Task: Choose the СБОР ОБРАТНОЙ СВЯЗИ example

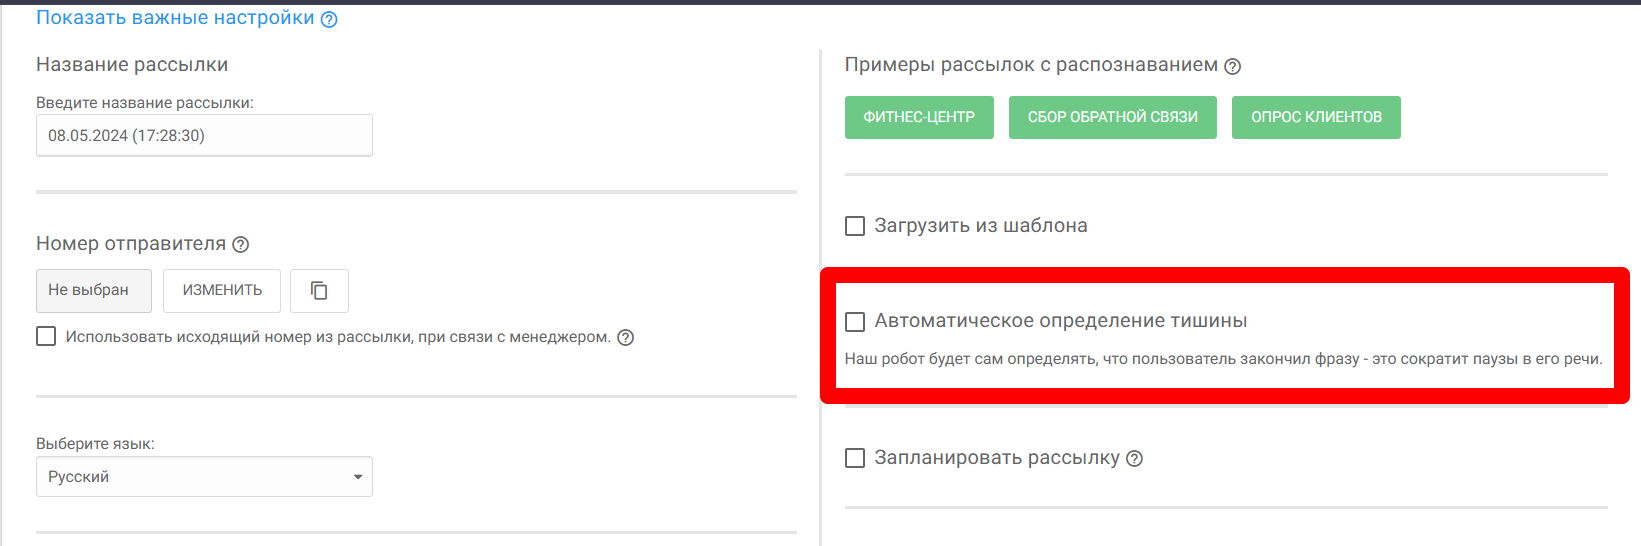Action: click(1112, 117)
